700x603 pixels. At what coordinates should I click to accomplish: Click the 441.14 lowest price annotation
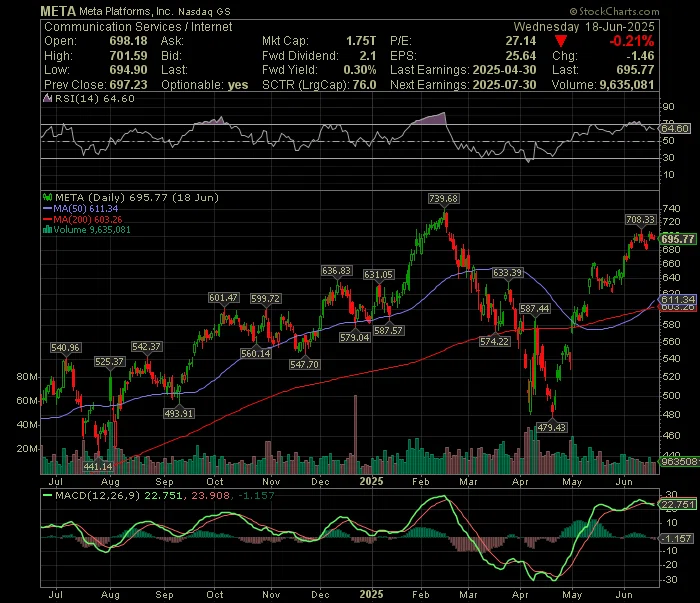tap(98, 467)
